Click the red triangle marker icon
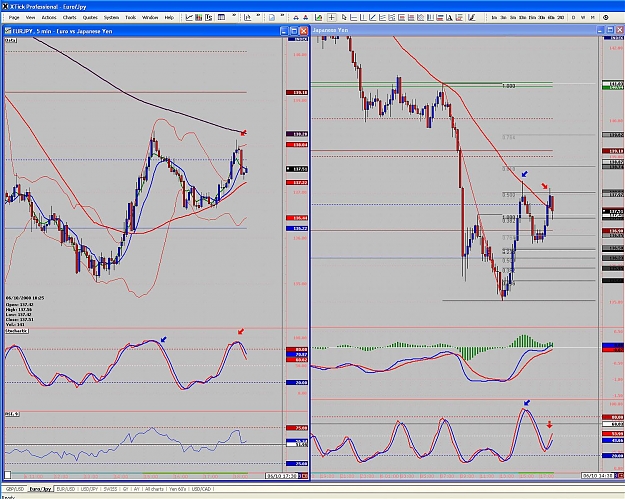This screenshot has height=499, width=625. [305, 18]
